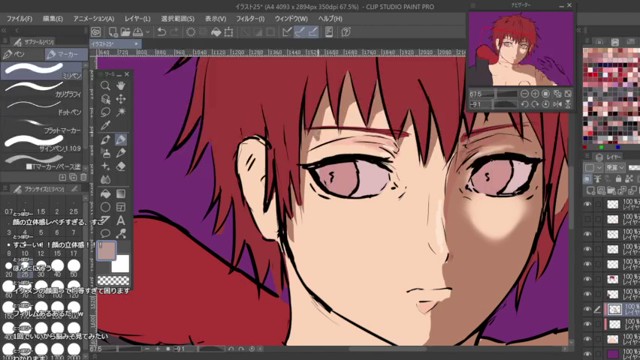Screen dimensions: 640x360
Task: Toggle visibility eye of top layer
Action: click(x=587, y=204)
